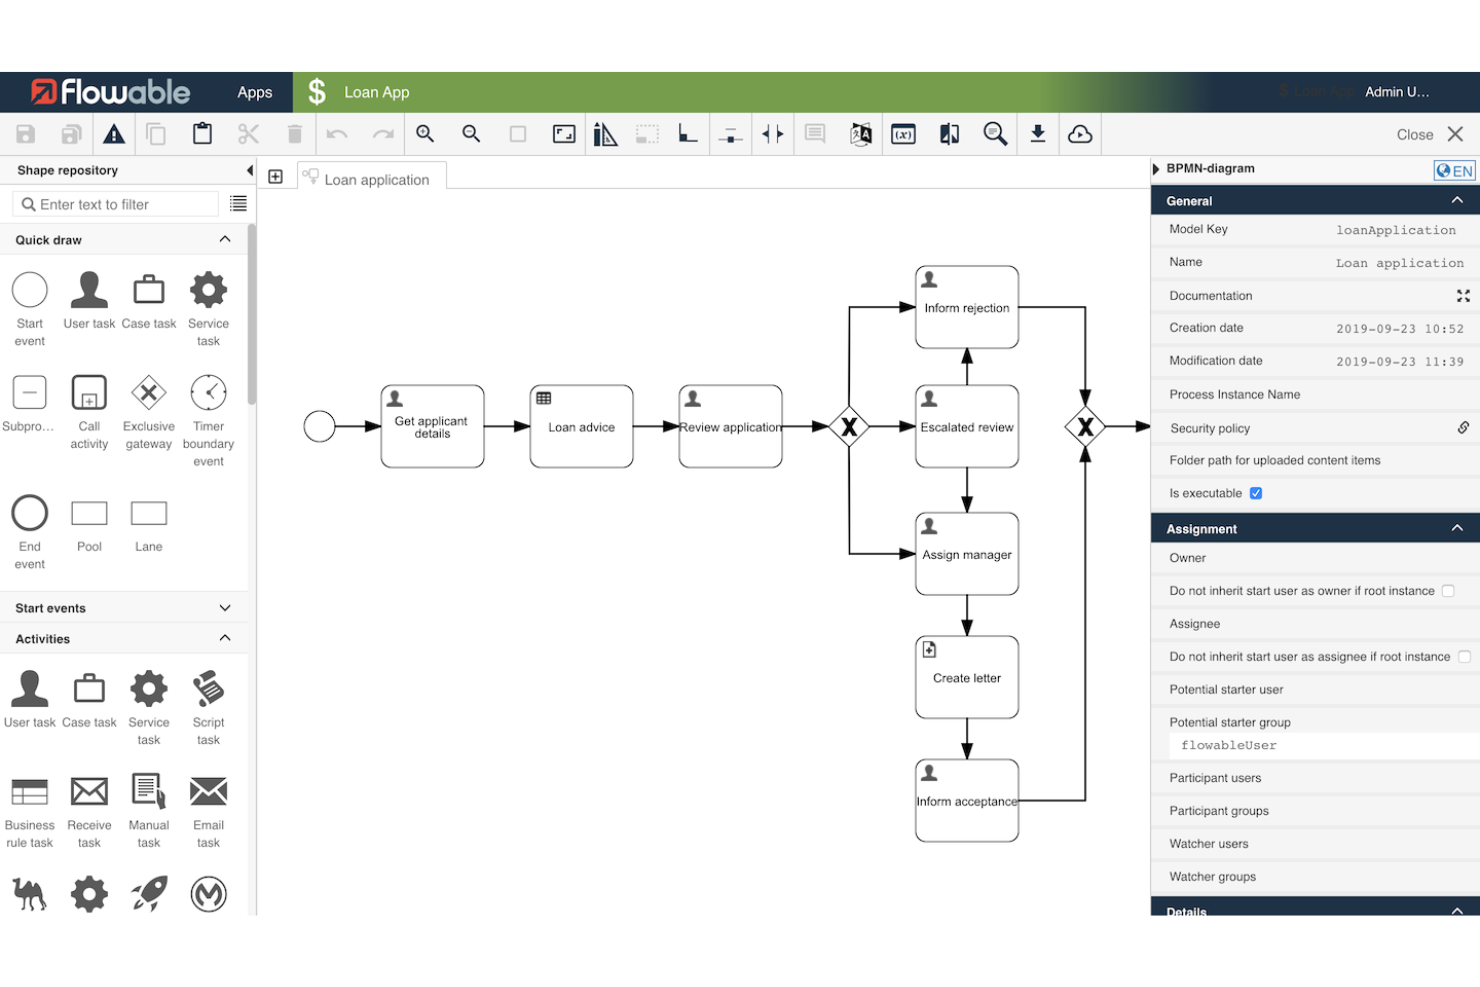This screenshot has width=1480, height=987.
Task: Click the cloud deploy toolbar icon
Action: tap(1080, 134)
